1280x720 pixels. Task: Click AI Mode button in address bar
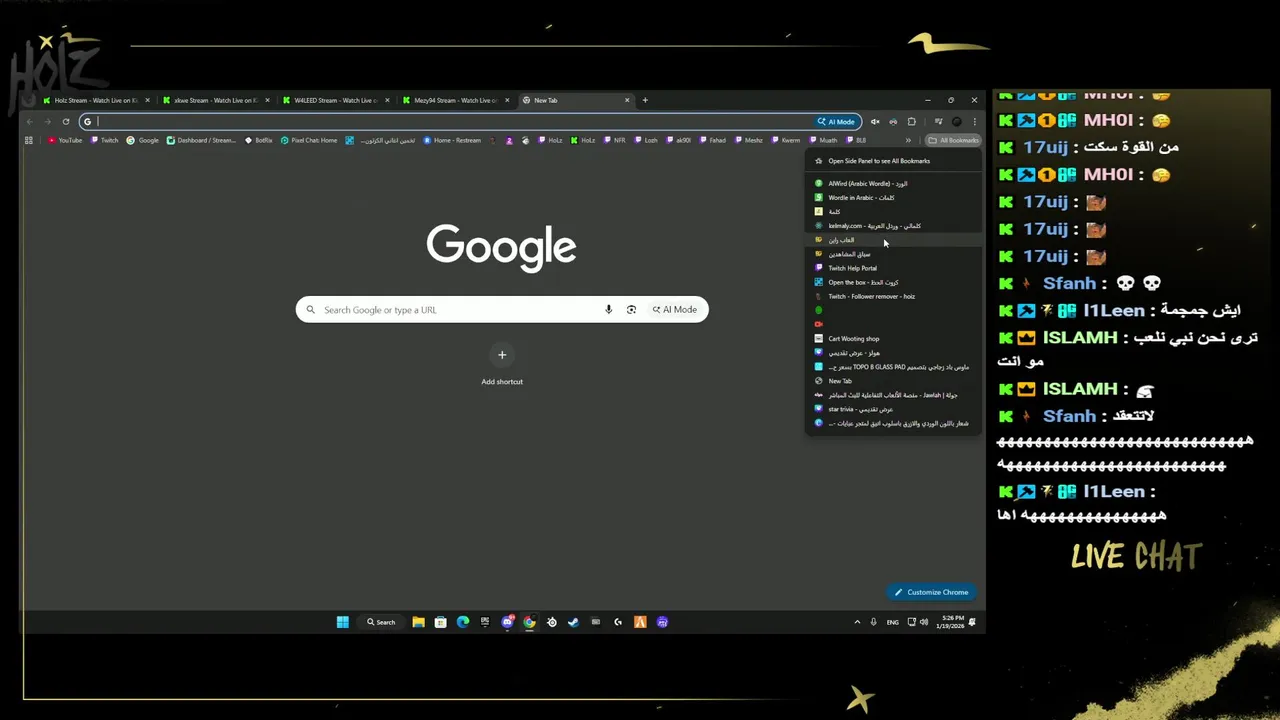[837, 122]
